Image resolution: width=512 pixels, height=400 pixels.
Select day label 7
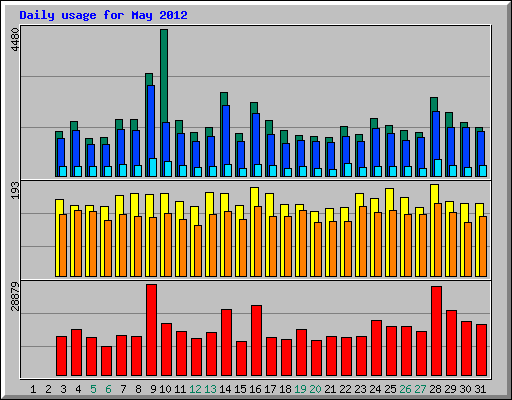(123, 389)
